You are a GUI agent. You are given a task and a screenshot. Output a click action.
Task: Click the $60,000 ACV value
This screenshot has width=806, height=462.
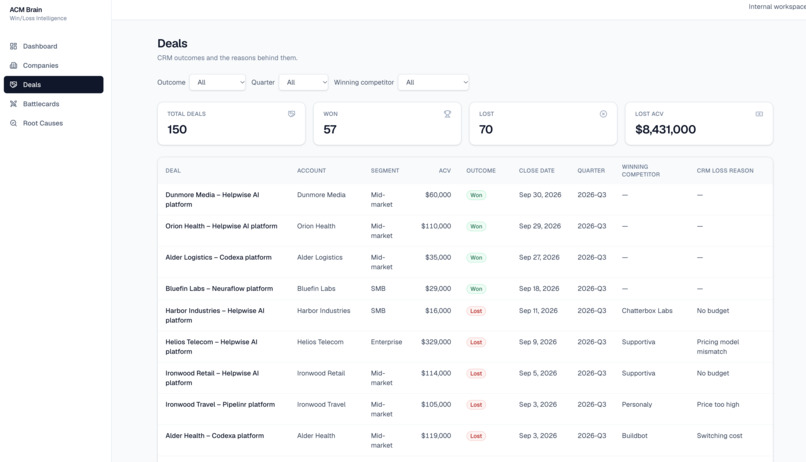pos(438,195)
